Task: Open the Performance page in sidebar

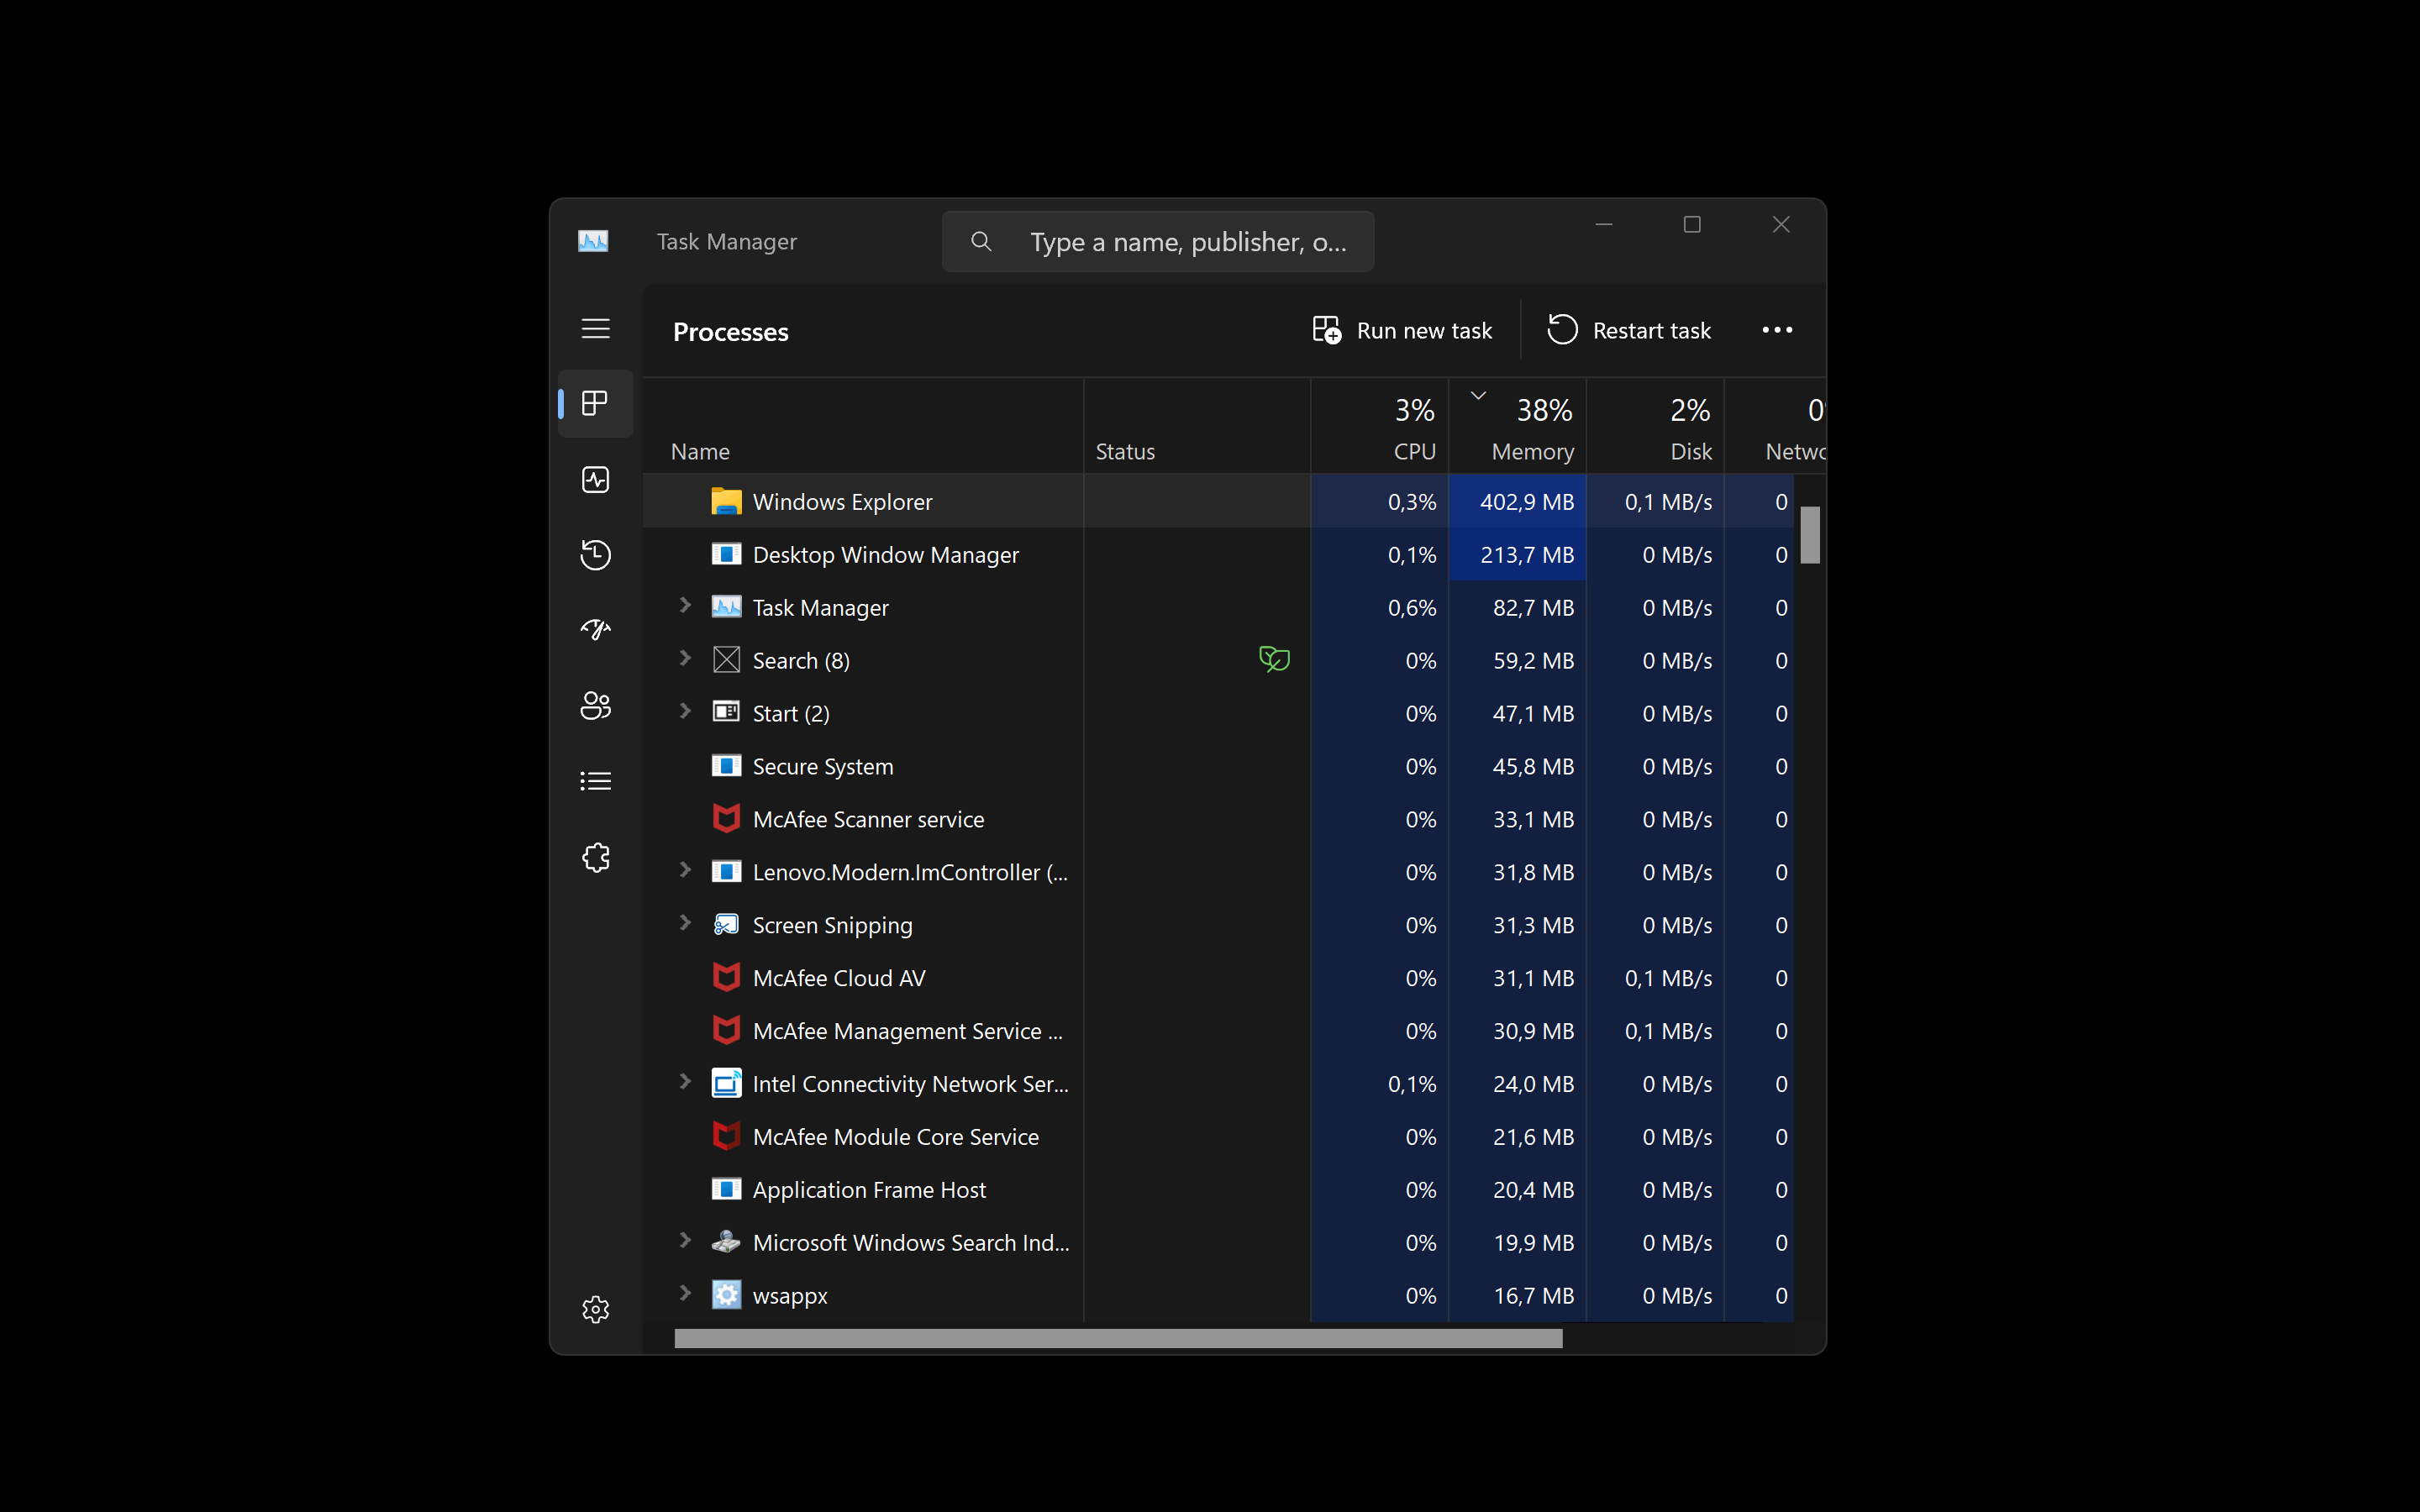Action: pos(595,480)
